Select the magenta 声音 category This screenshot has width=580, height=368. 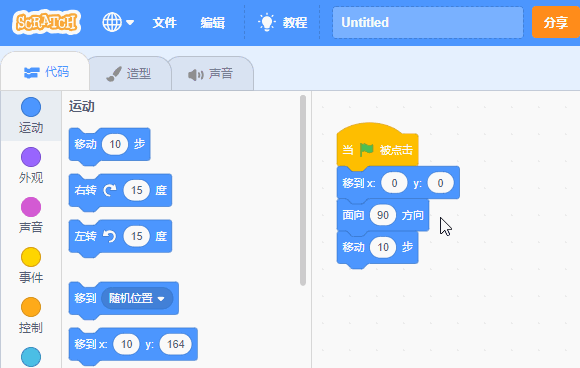click(x=31, y=215)
